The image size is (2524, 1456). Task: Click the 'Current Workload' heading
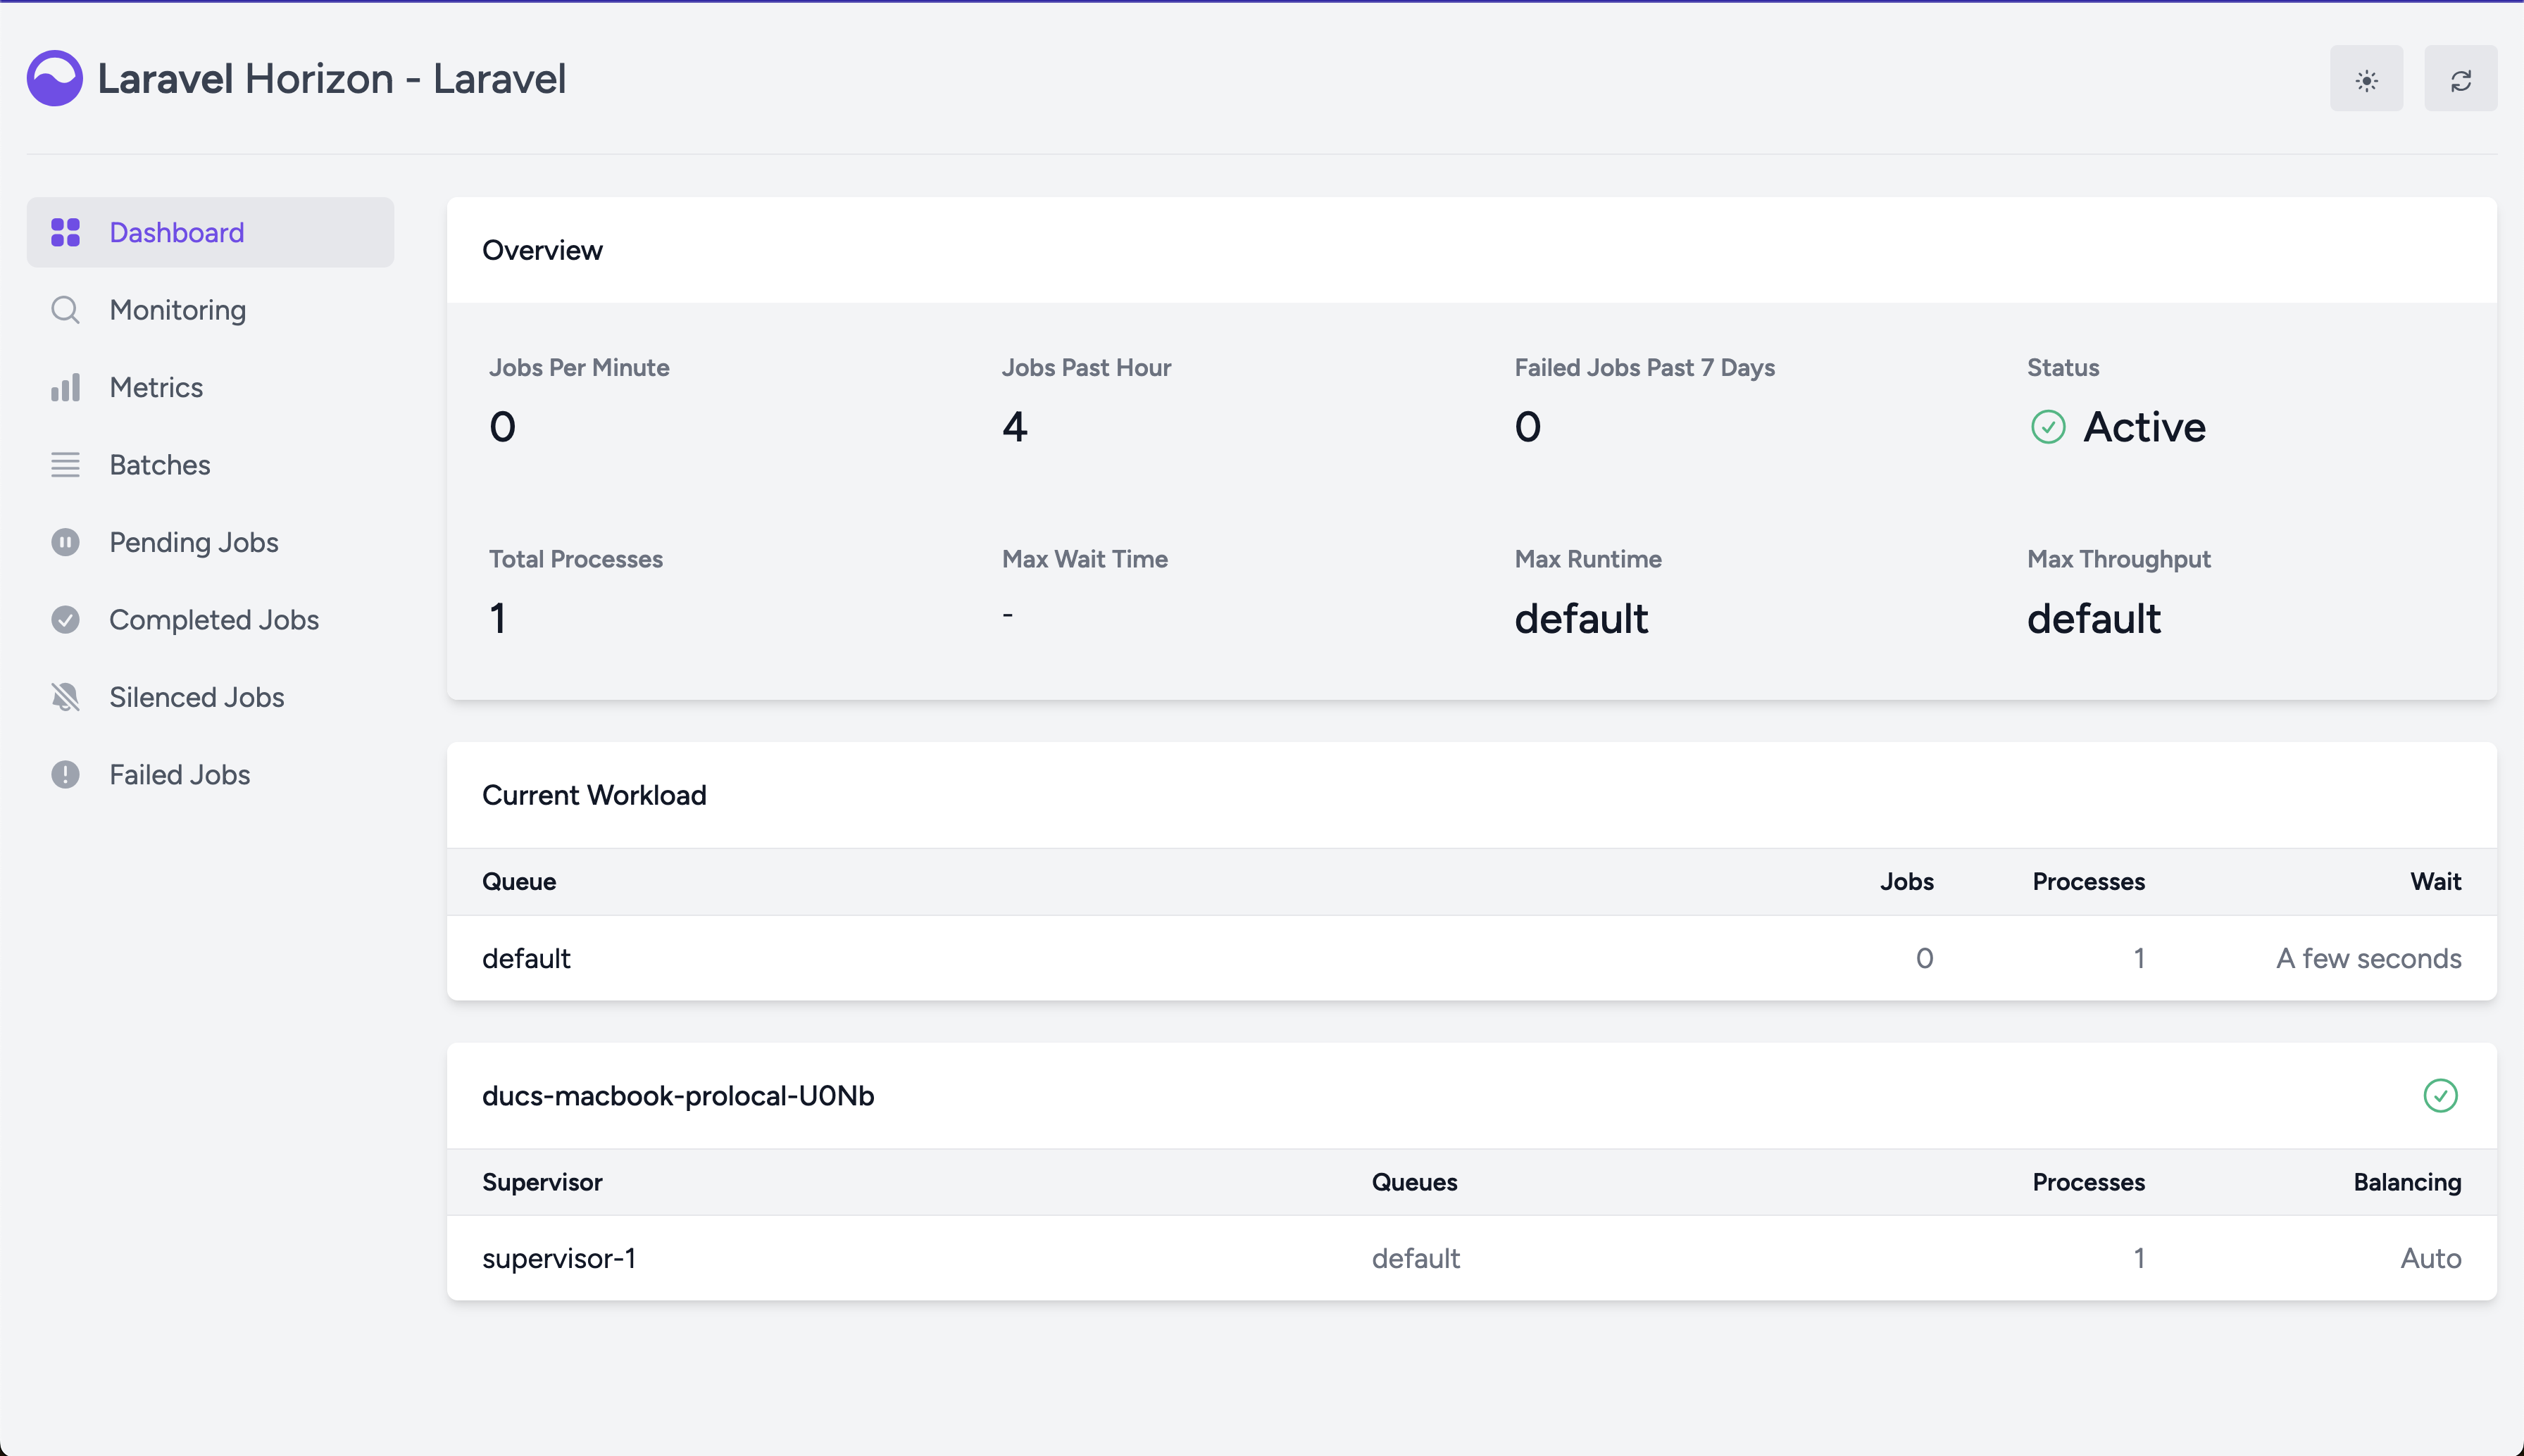594,795
